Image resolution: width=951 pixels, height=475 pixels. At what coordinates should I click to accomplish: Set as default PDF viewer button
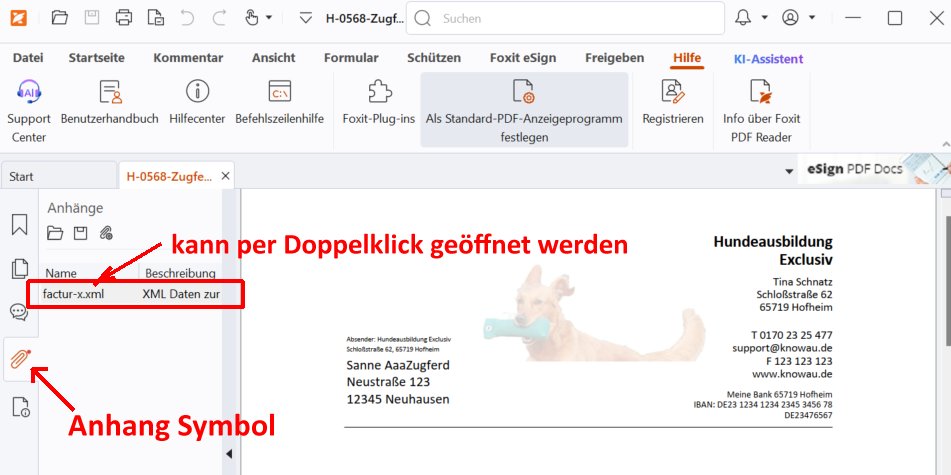pos(524,110)
